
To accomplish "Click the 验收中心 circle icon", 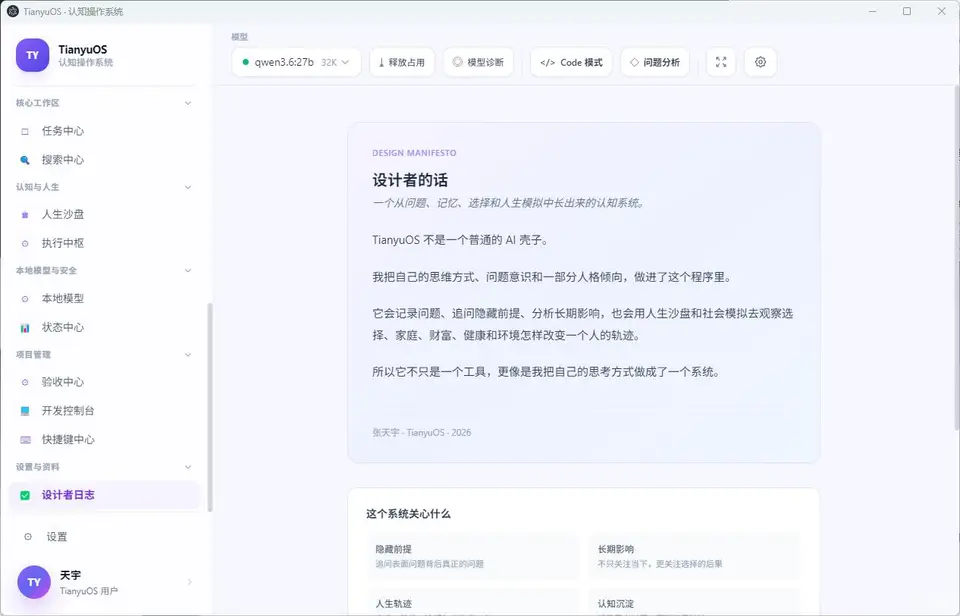I will (25, 383).
